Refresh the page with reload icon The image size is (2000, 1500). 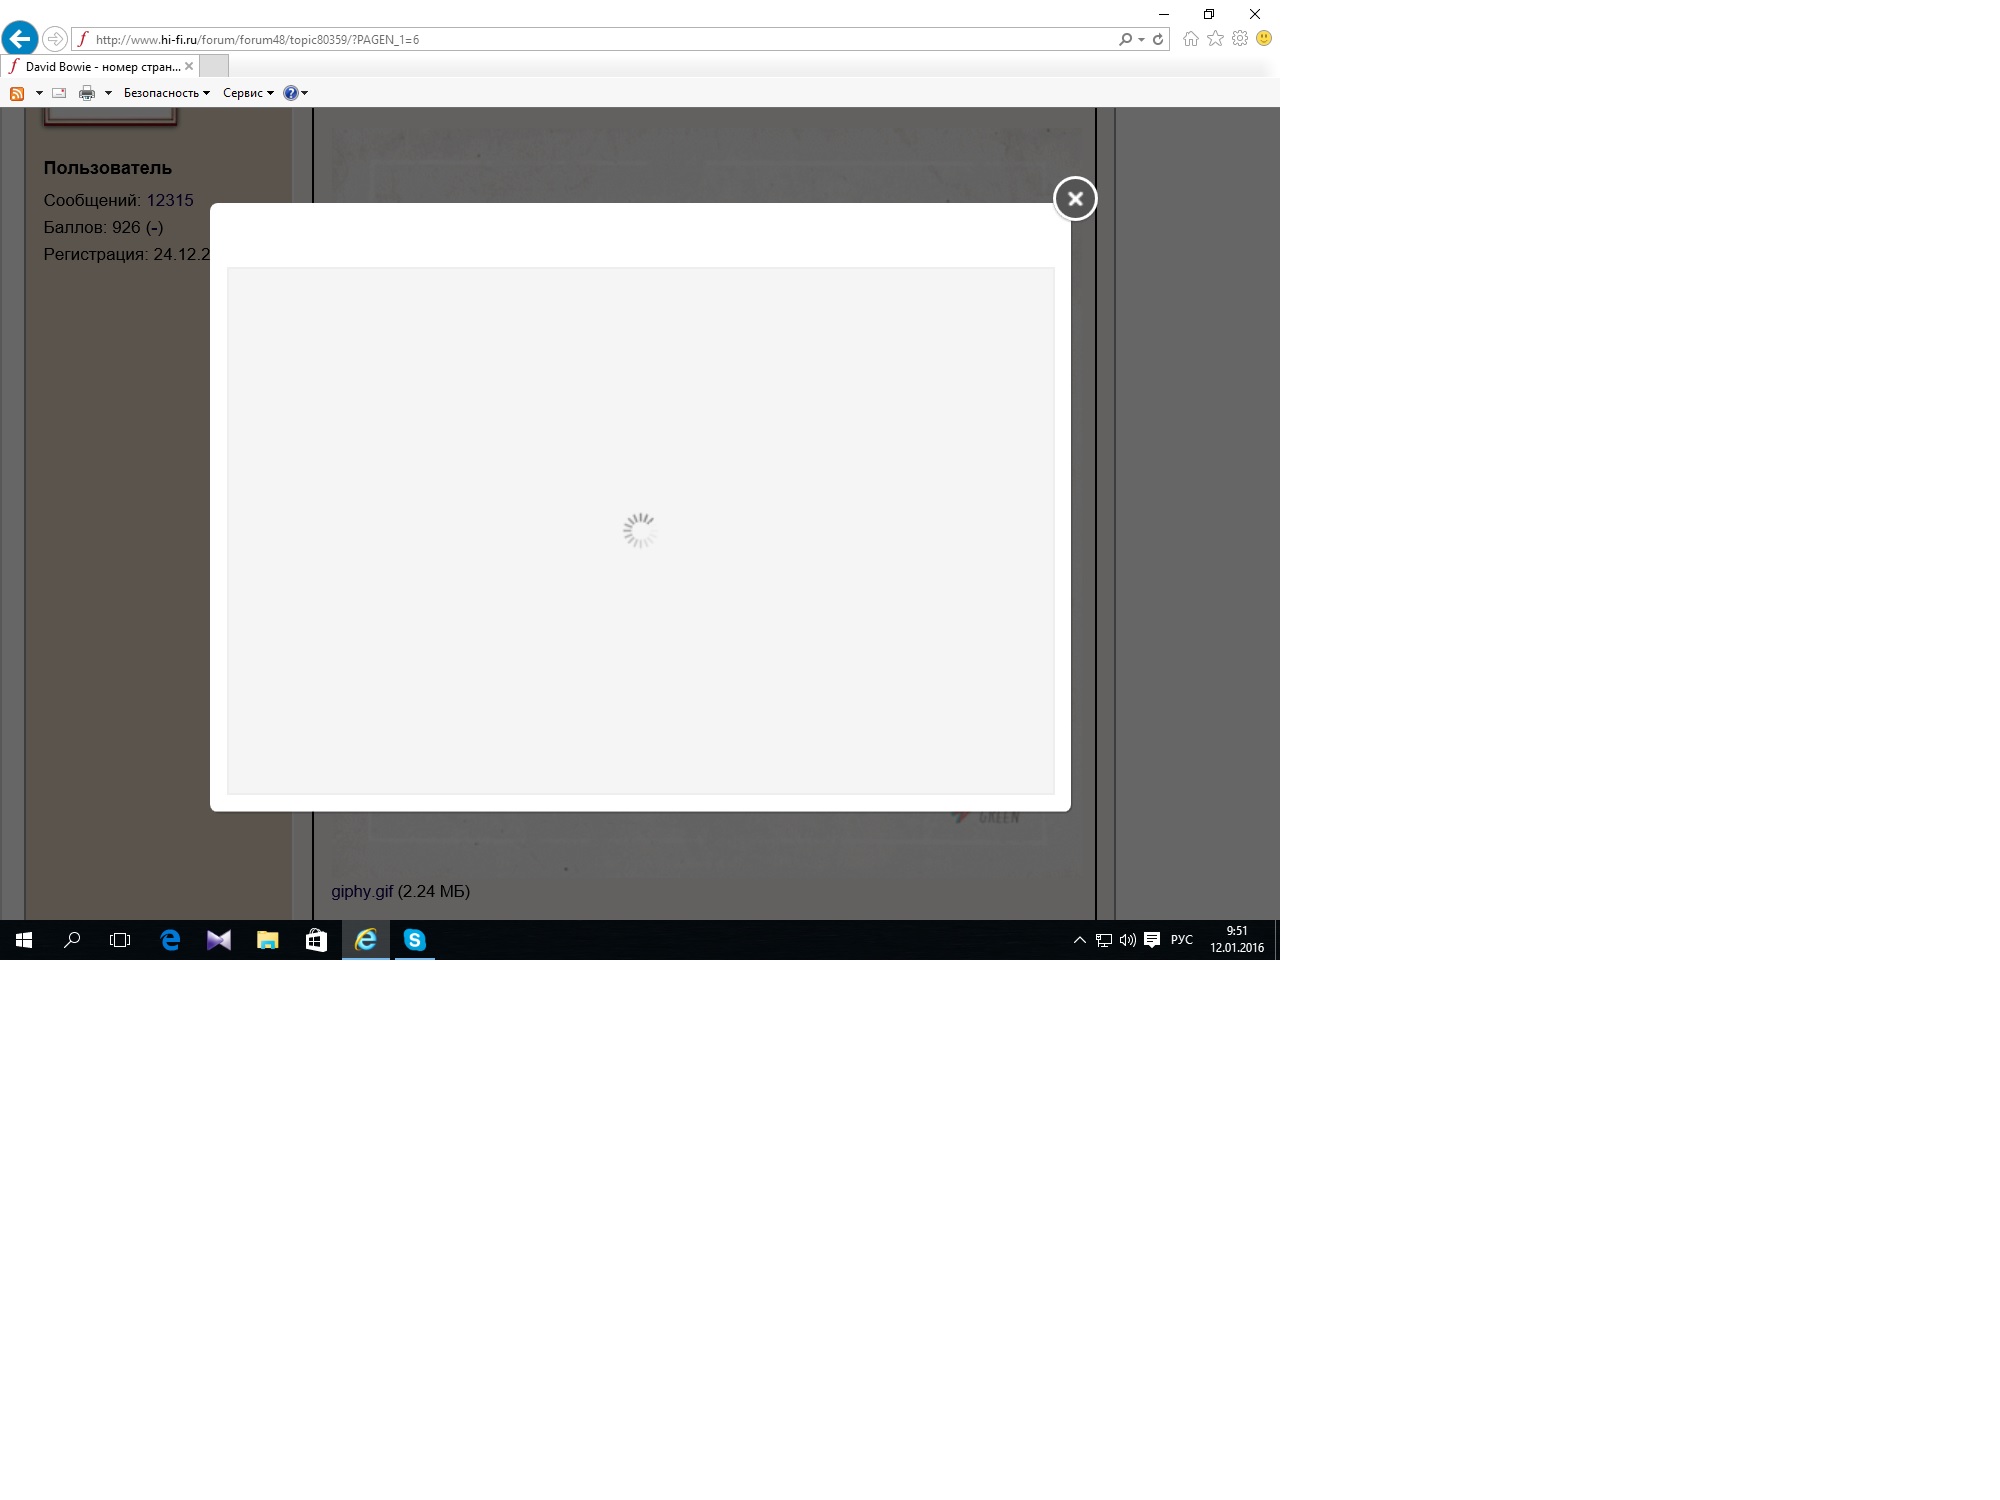click(x=1158, y=39)
